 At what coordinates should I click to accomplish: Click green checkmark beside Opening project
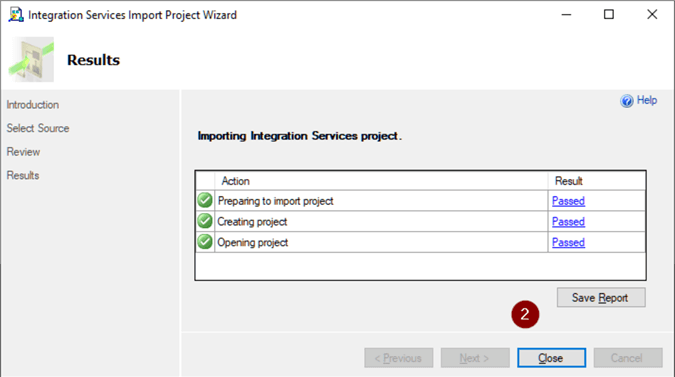pyautogui.click(x=205, y=241)
